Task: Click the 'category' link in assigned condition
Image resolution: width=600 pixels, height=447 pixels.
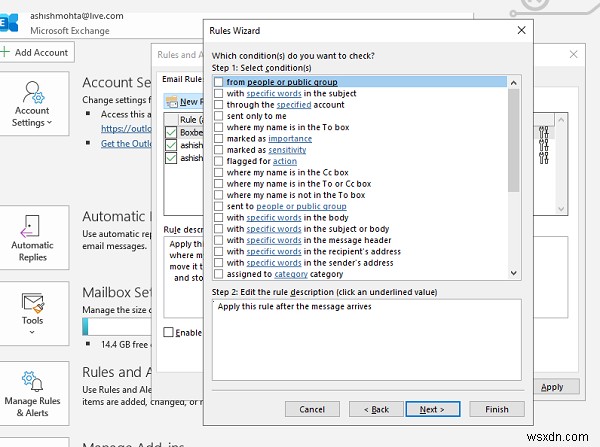Action: click(x=291, y=274)
